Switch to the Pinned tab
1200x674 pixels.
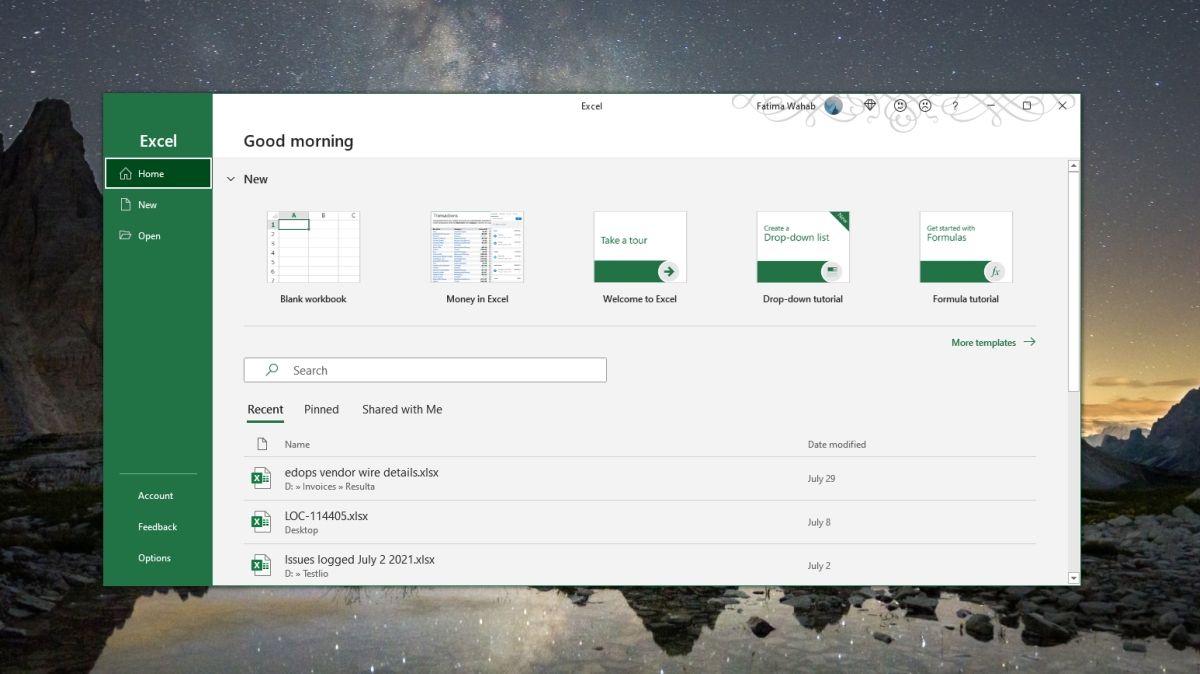[x=321, y=409]
